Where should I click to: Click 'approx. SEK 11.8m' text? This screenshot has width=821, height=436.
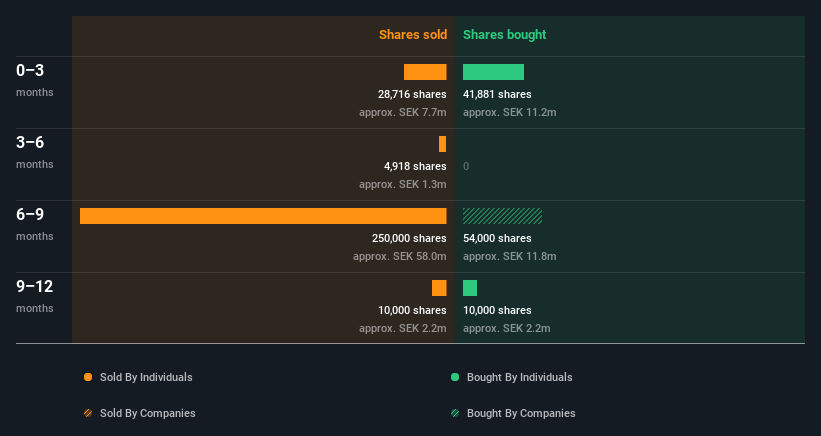(x=509, y=256)
